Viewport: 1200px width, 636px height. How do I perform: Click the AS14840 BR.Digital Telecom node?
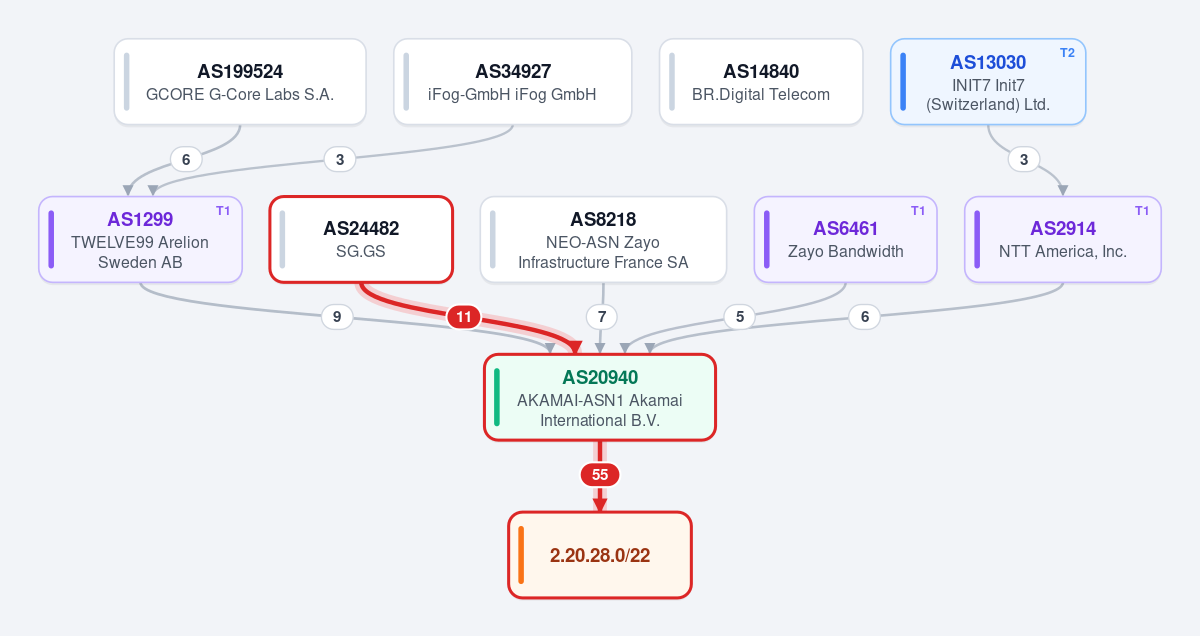click(761, 82)
